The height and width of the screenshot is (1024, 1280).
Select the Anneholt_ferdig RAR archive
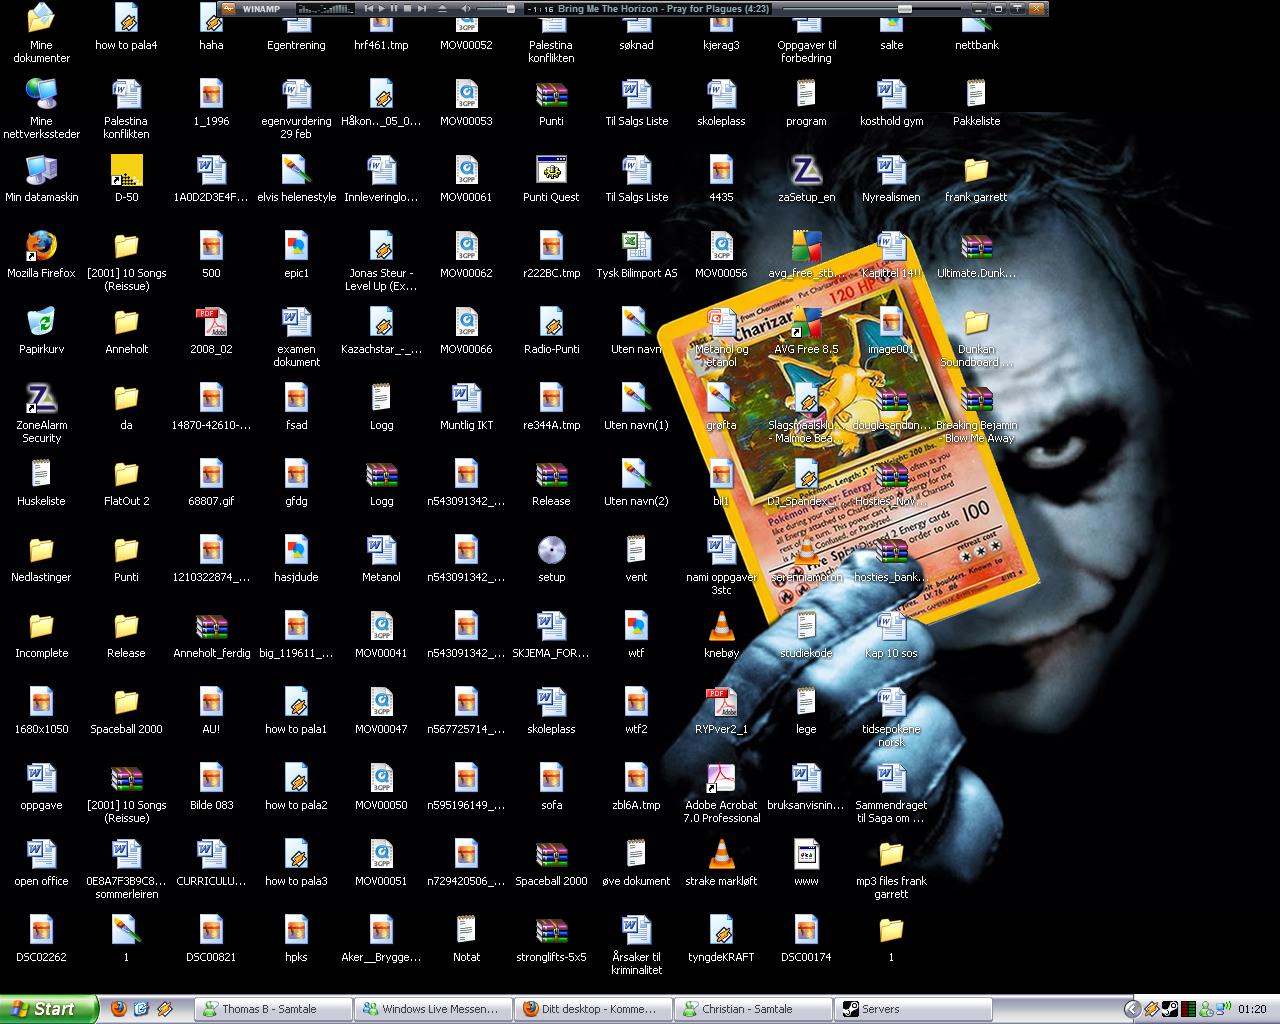[x=211, y=635]
